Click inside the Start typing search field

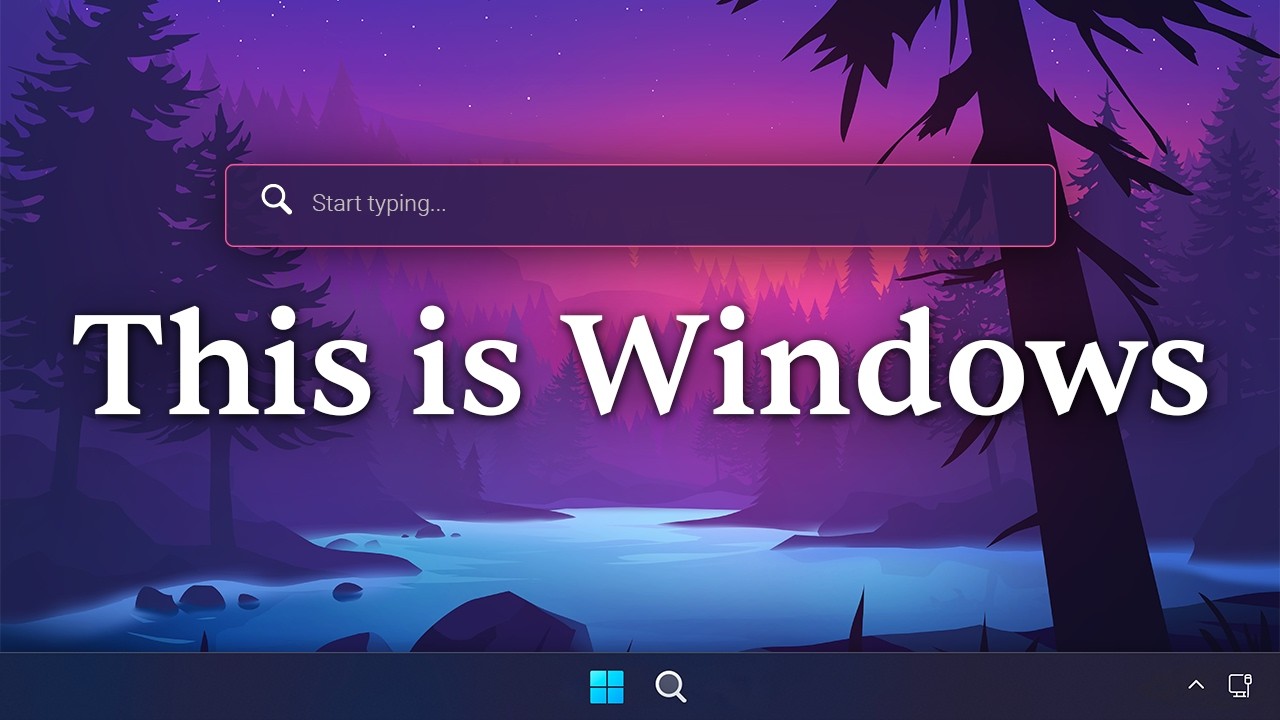click(x=640, y=204)
